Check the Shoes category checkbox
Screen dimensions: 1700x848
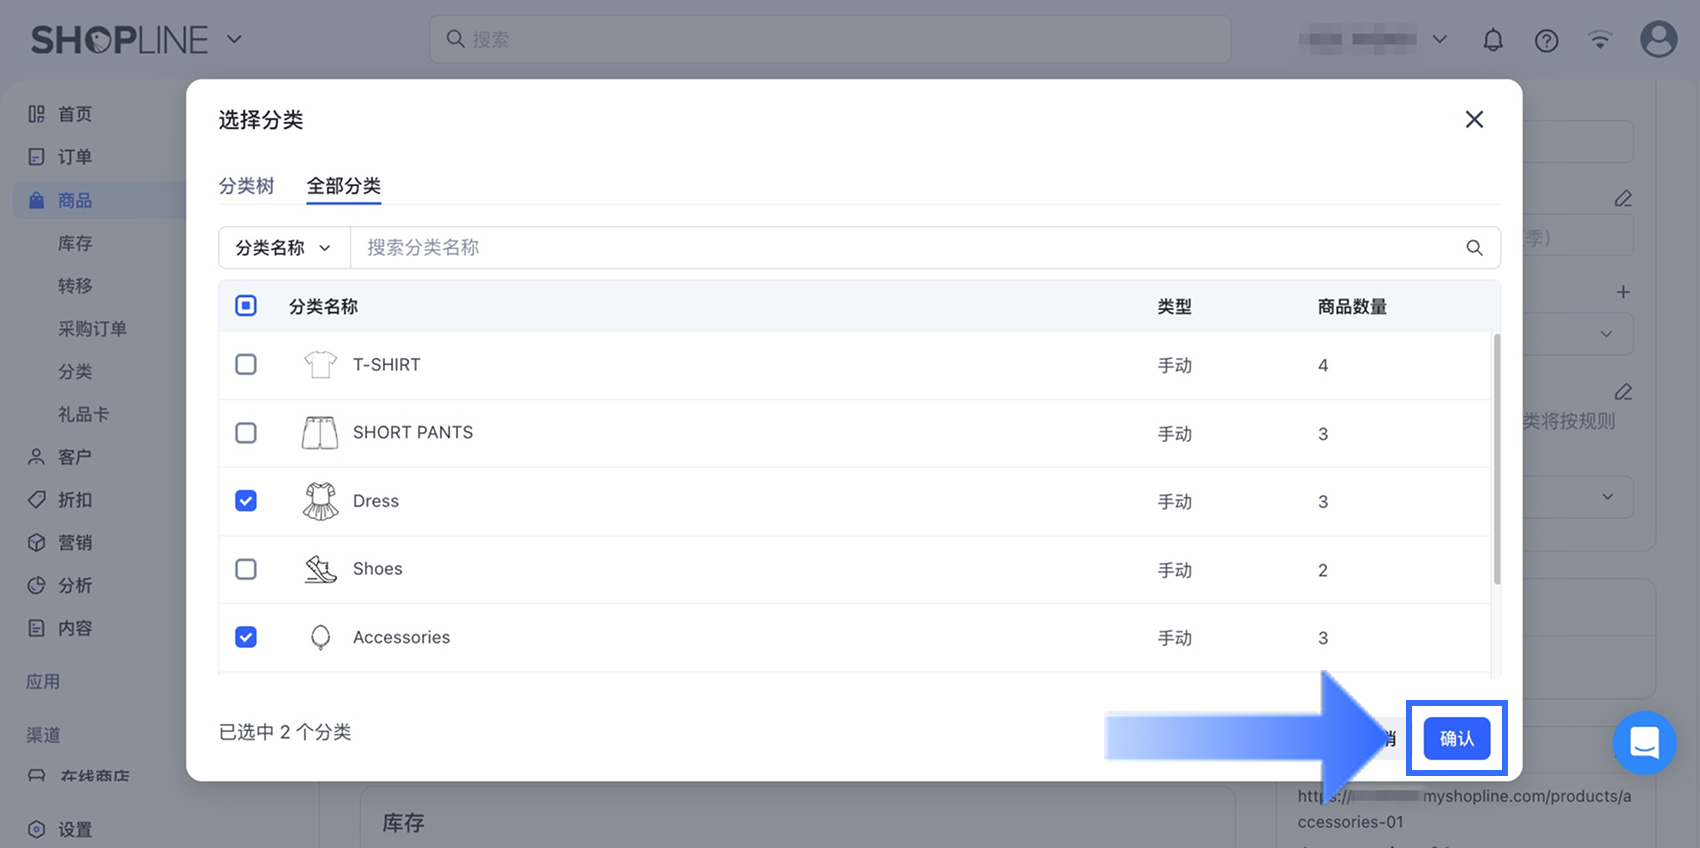pyautogui.click(x=246, y=569)
